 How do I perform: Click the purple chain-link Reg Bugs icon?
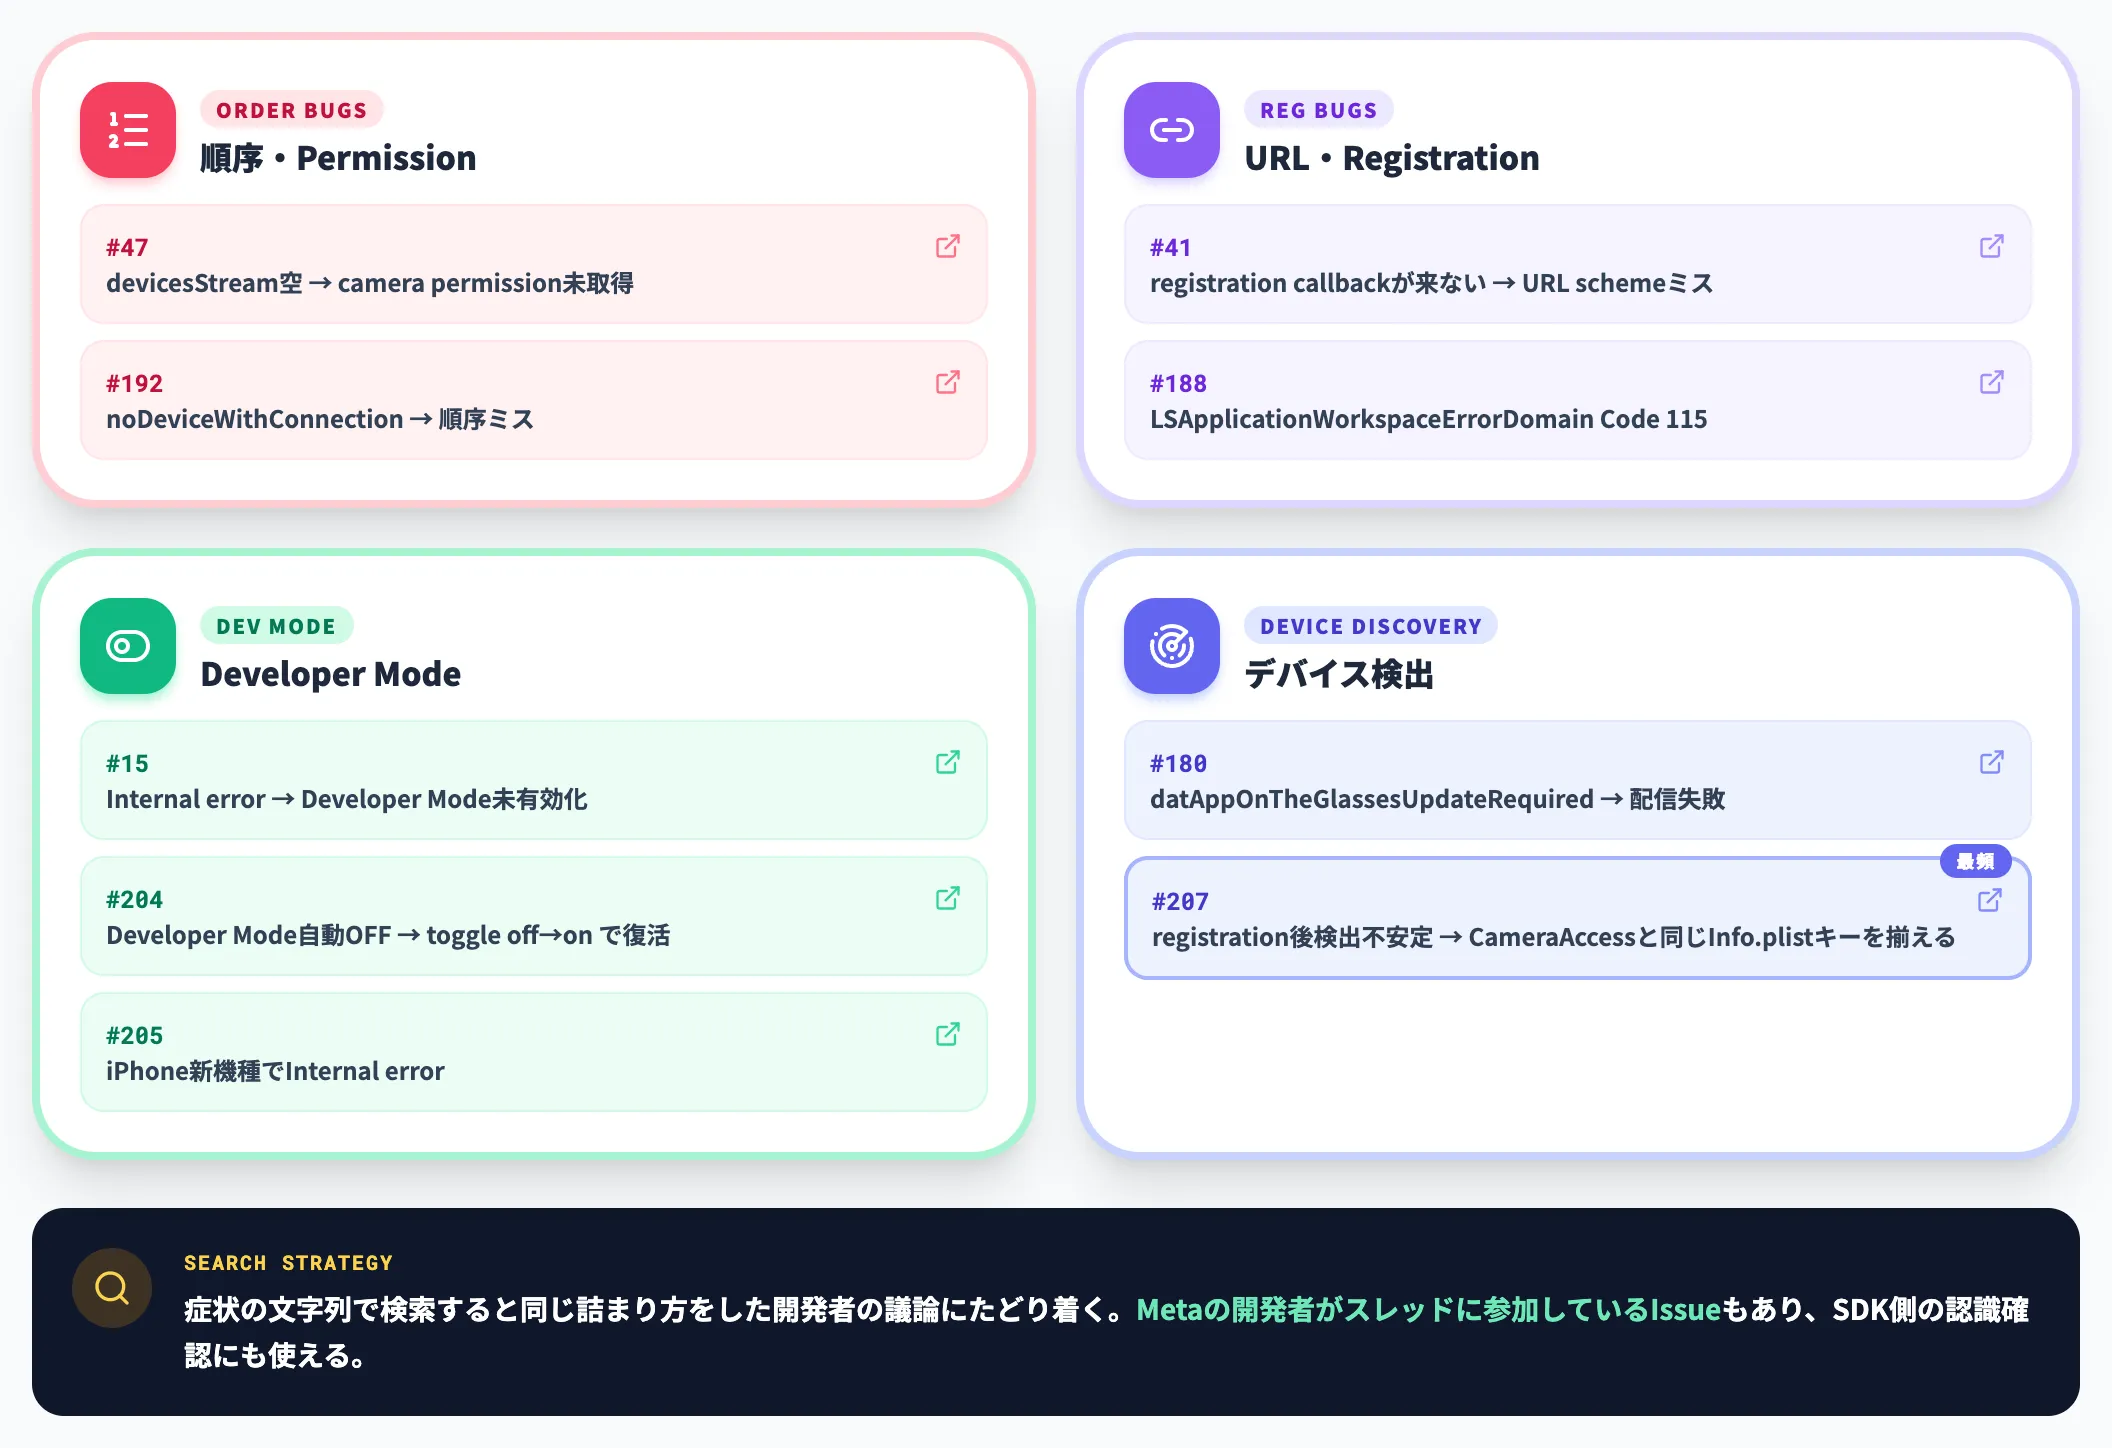(1172, 130)
